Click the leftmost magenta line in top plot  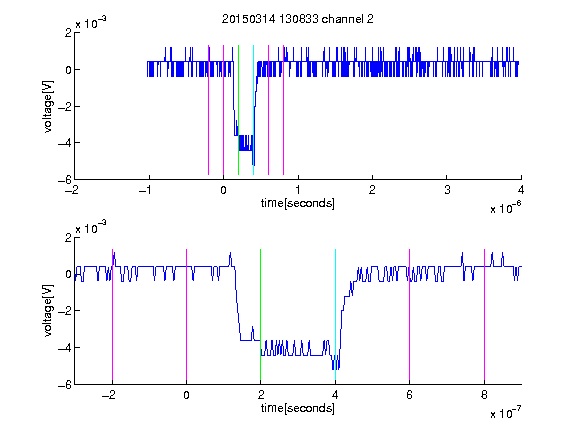click(209, 110)
